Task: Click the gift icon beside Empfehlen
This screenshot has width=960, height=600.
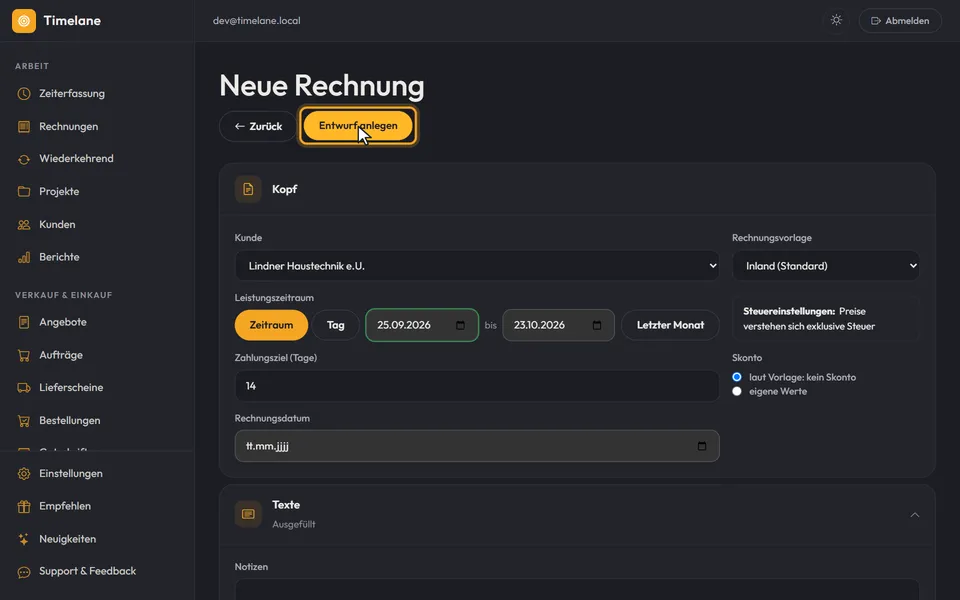Action: [24, 506]
